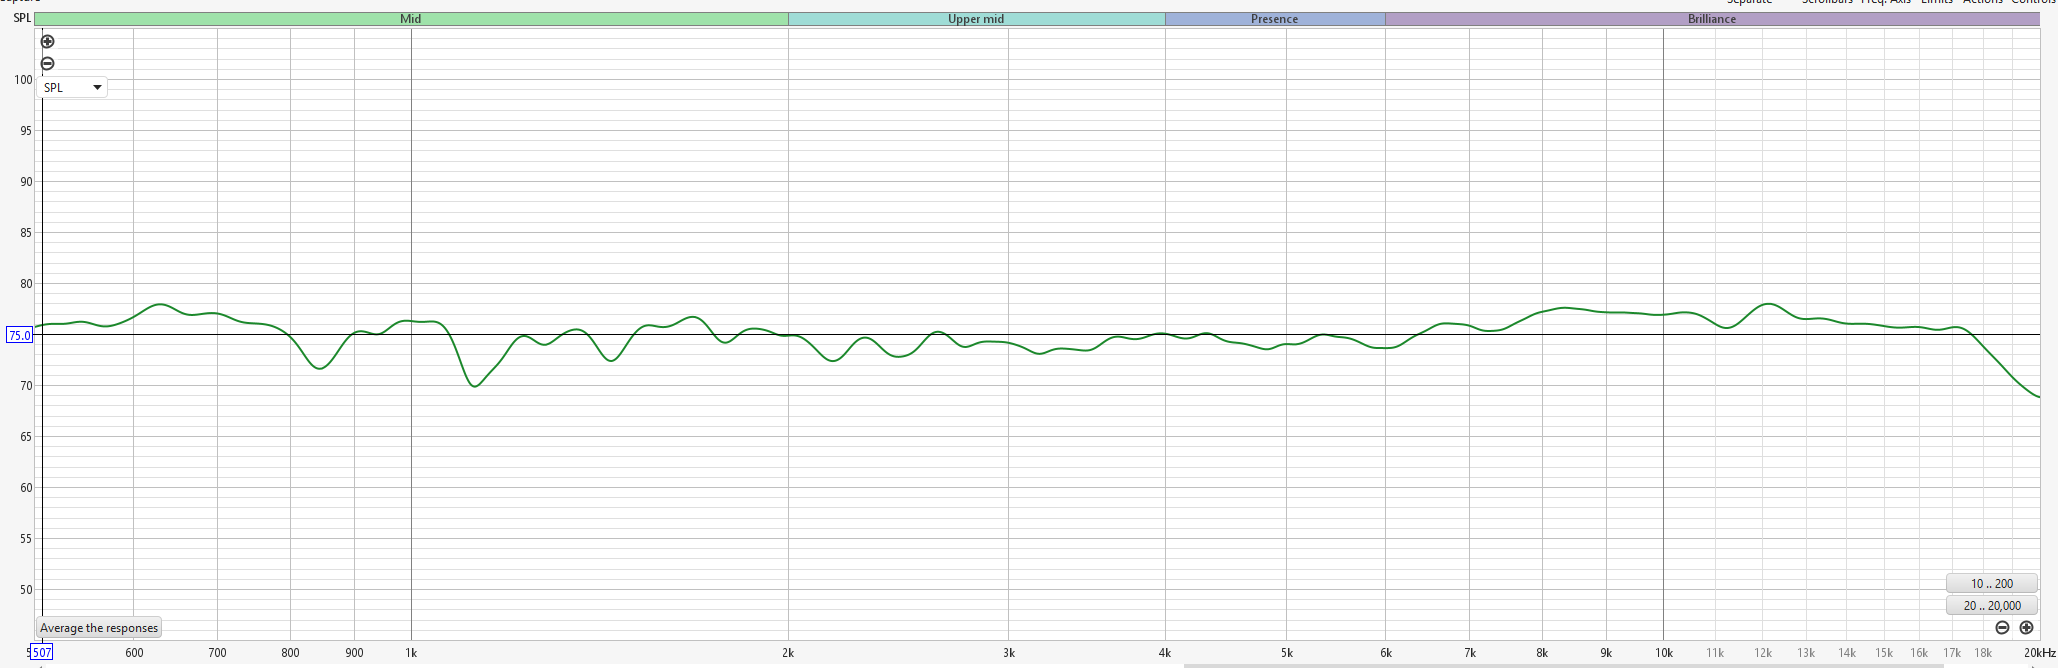Click the 2k frequency axis label

[788, 652]
